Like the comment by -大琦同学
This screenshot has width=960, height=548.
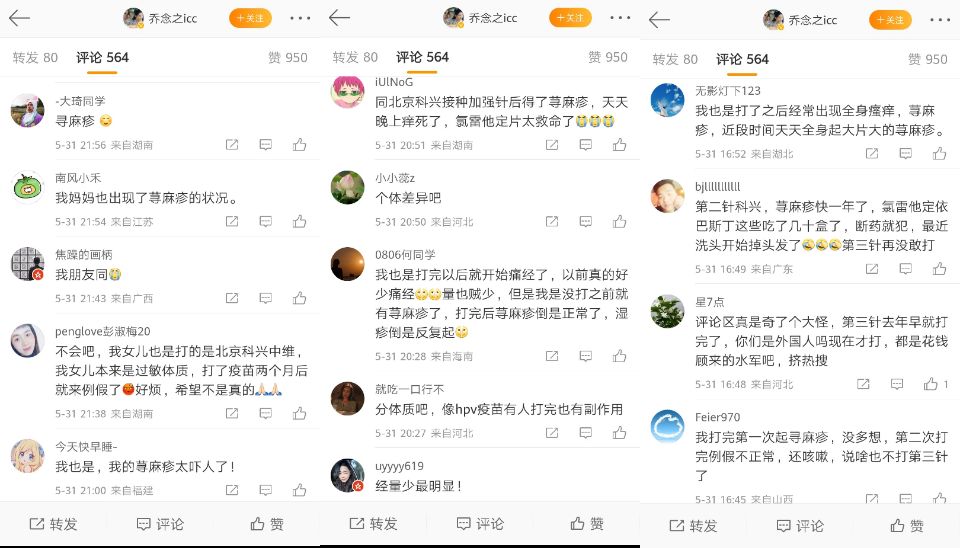coord(299,145)
